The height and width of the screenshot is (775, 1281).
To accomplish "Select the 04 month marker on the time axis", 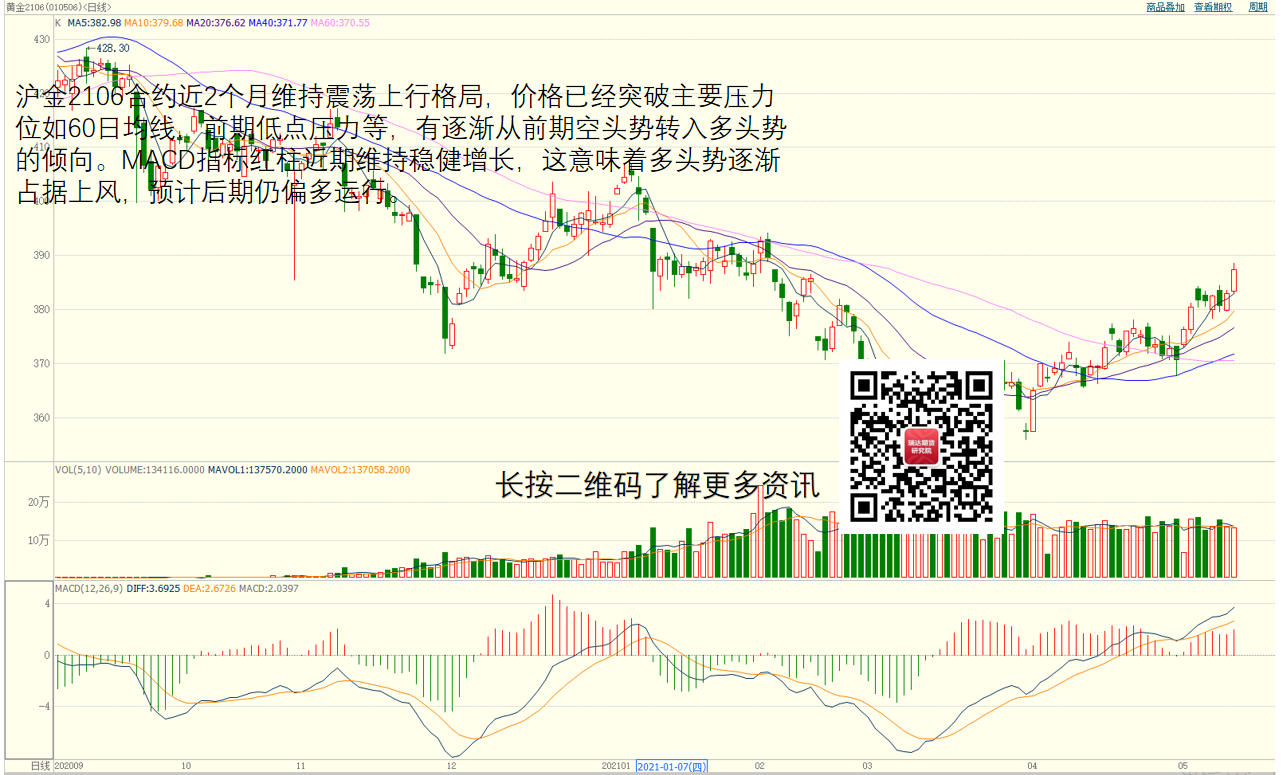I will pos(1032,767).
